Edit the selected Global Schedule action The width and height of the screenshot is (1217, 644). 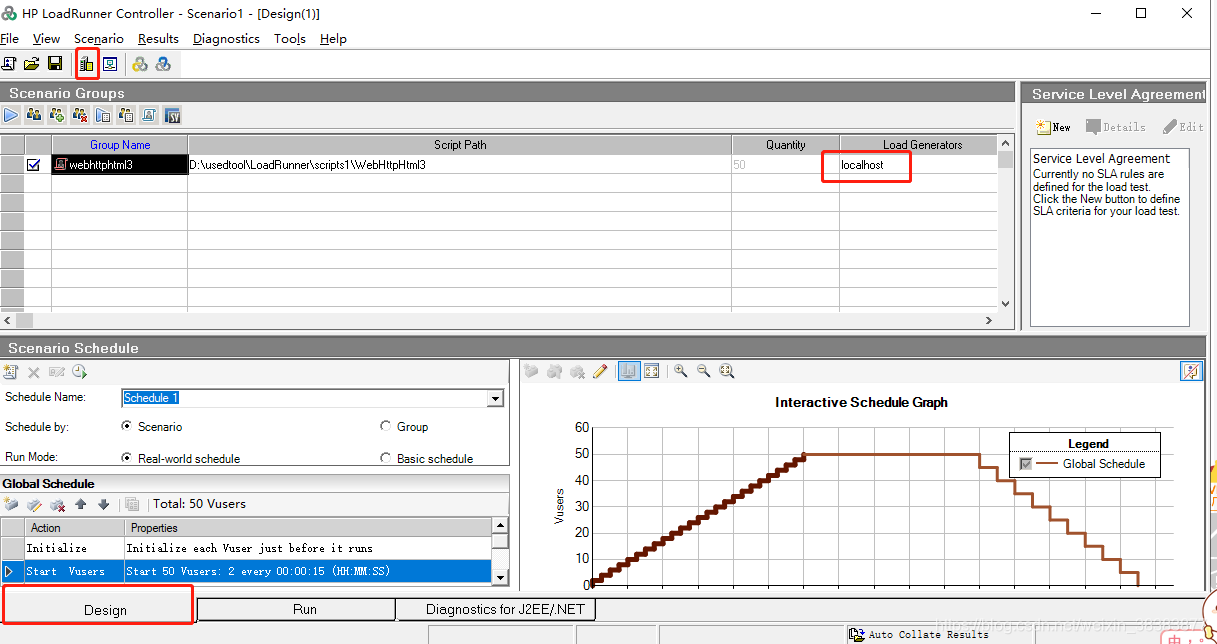(34, 504)
